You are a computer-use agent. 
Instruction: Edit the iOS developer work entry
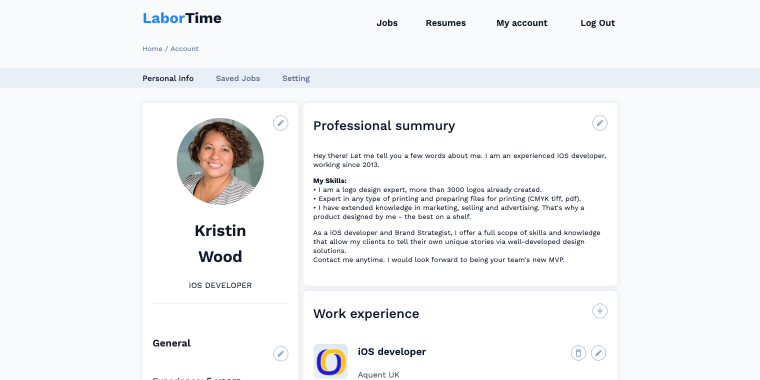(x=598, y=353)
